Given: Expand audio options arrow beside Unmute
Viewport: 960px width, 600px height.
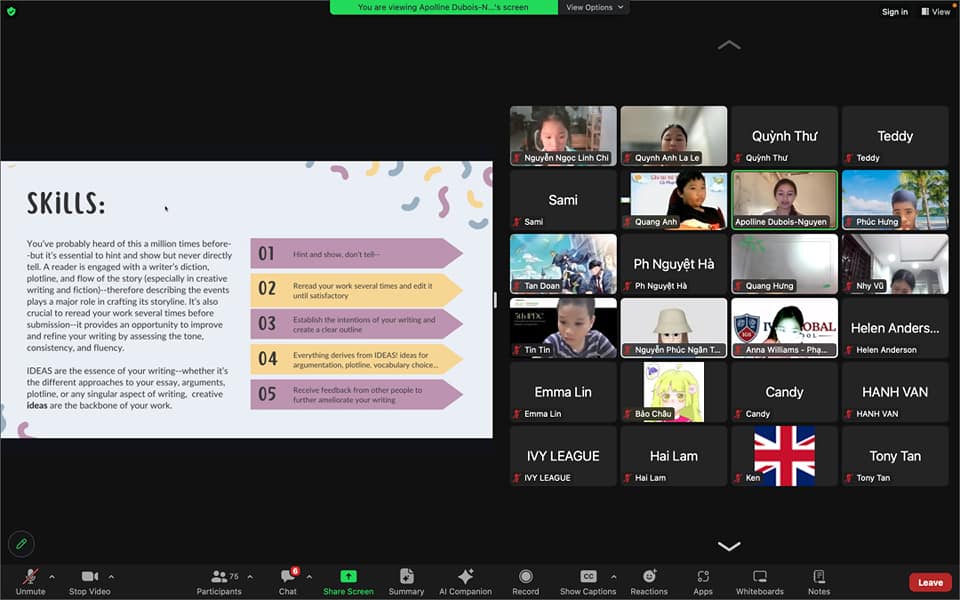Looking at the screenshot, I should (52, 577).
